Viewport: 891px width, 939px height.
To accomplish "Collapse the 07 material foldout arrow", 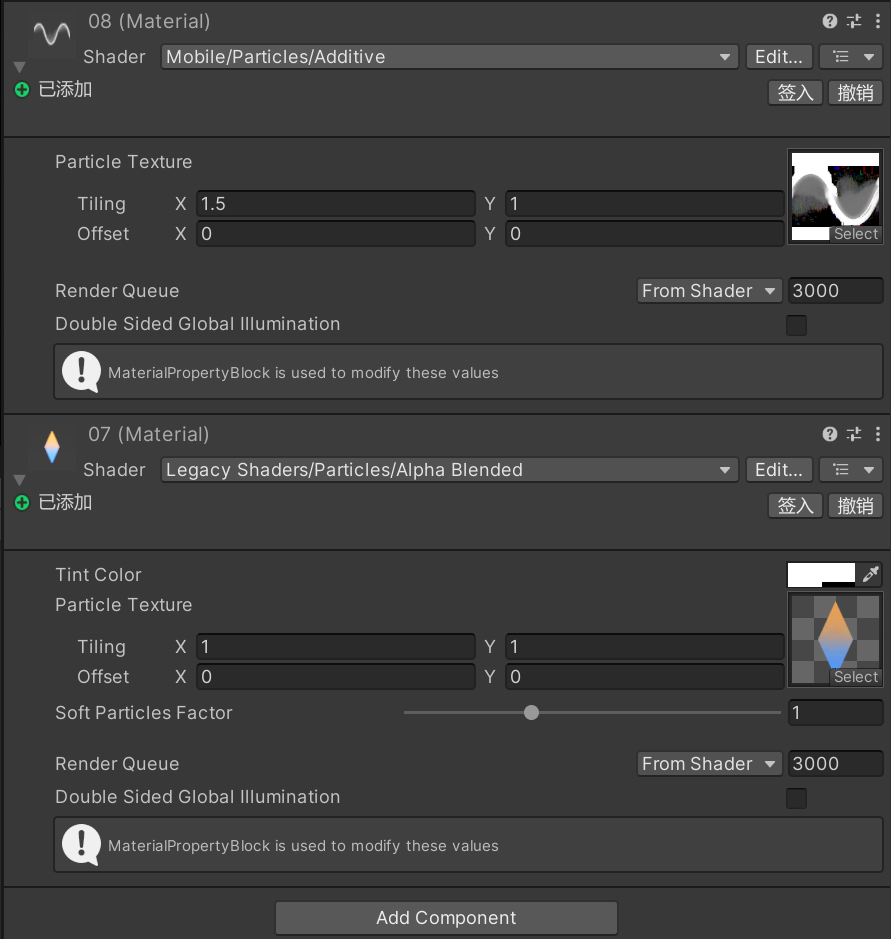I will point(19,480).
